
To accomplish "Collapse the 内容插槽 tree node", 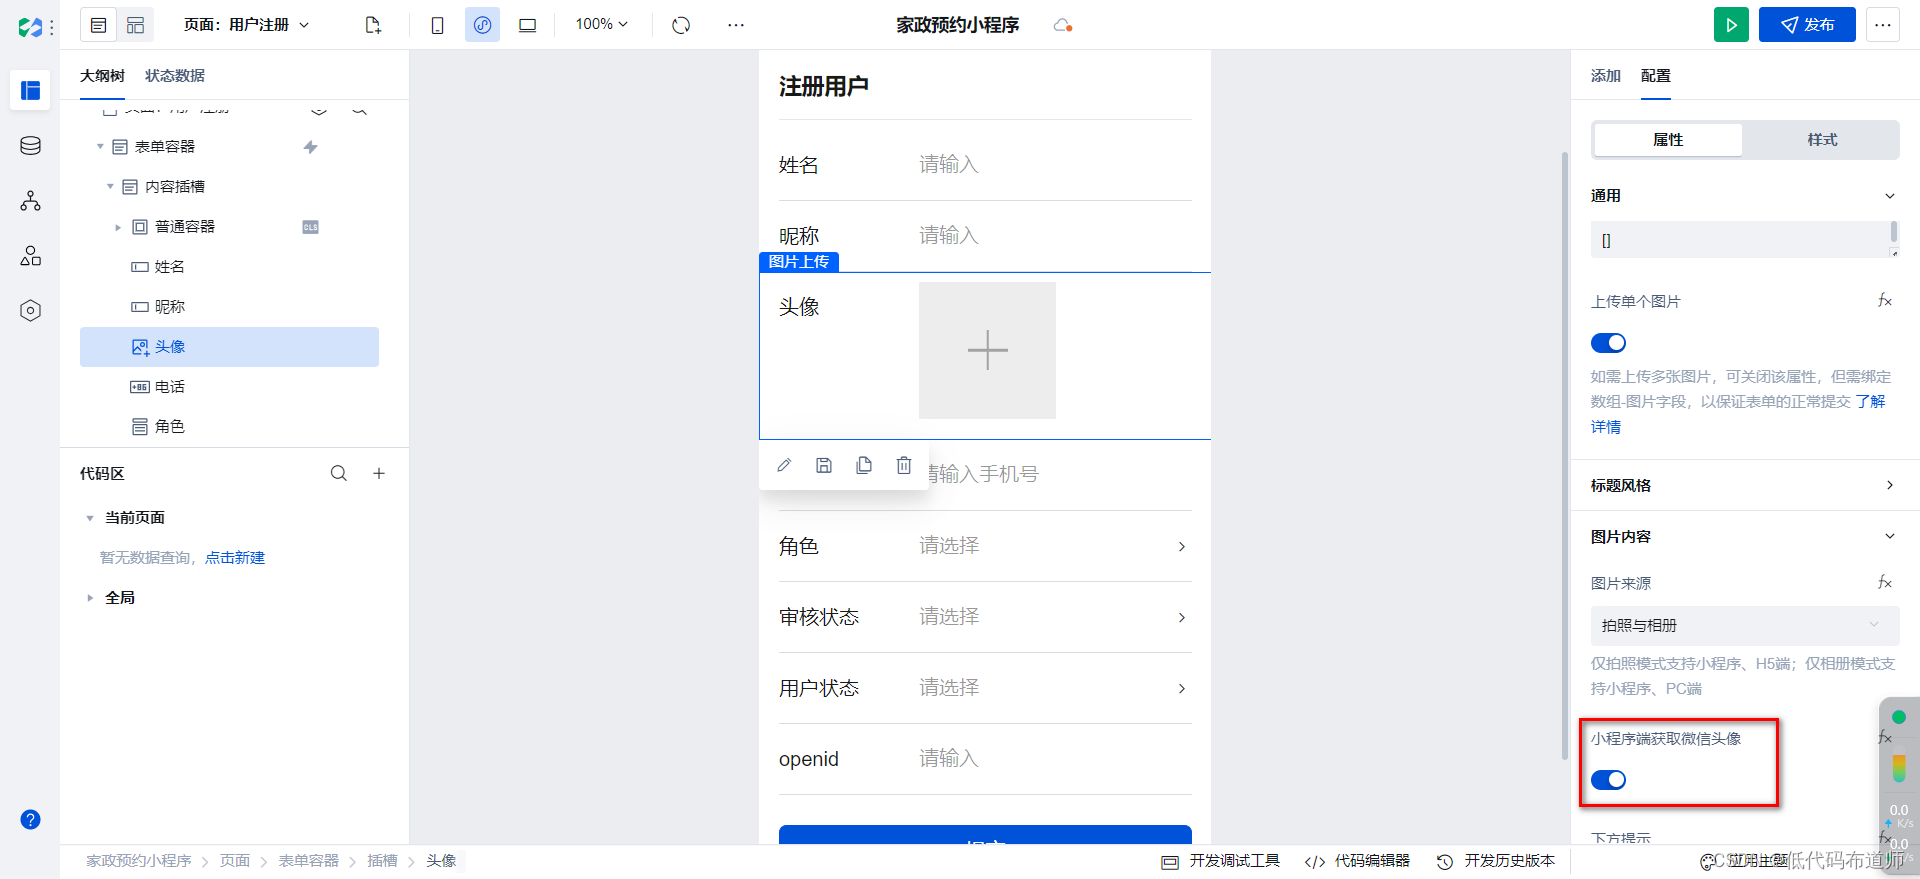I will [x=110, y=187].
